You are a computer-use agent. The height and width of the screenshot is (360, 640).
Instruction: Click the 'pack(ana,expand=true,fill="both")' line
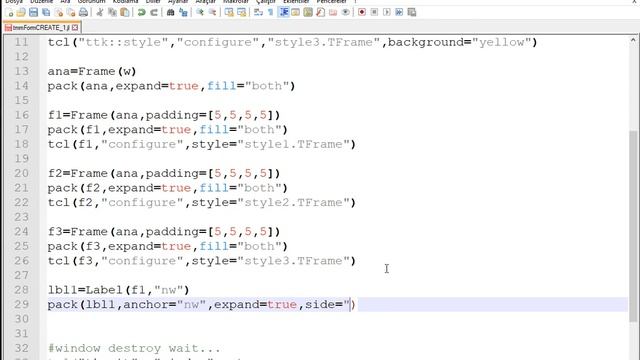tap(171, 86)
